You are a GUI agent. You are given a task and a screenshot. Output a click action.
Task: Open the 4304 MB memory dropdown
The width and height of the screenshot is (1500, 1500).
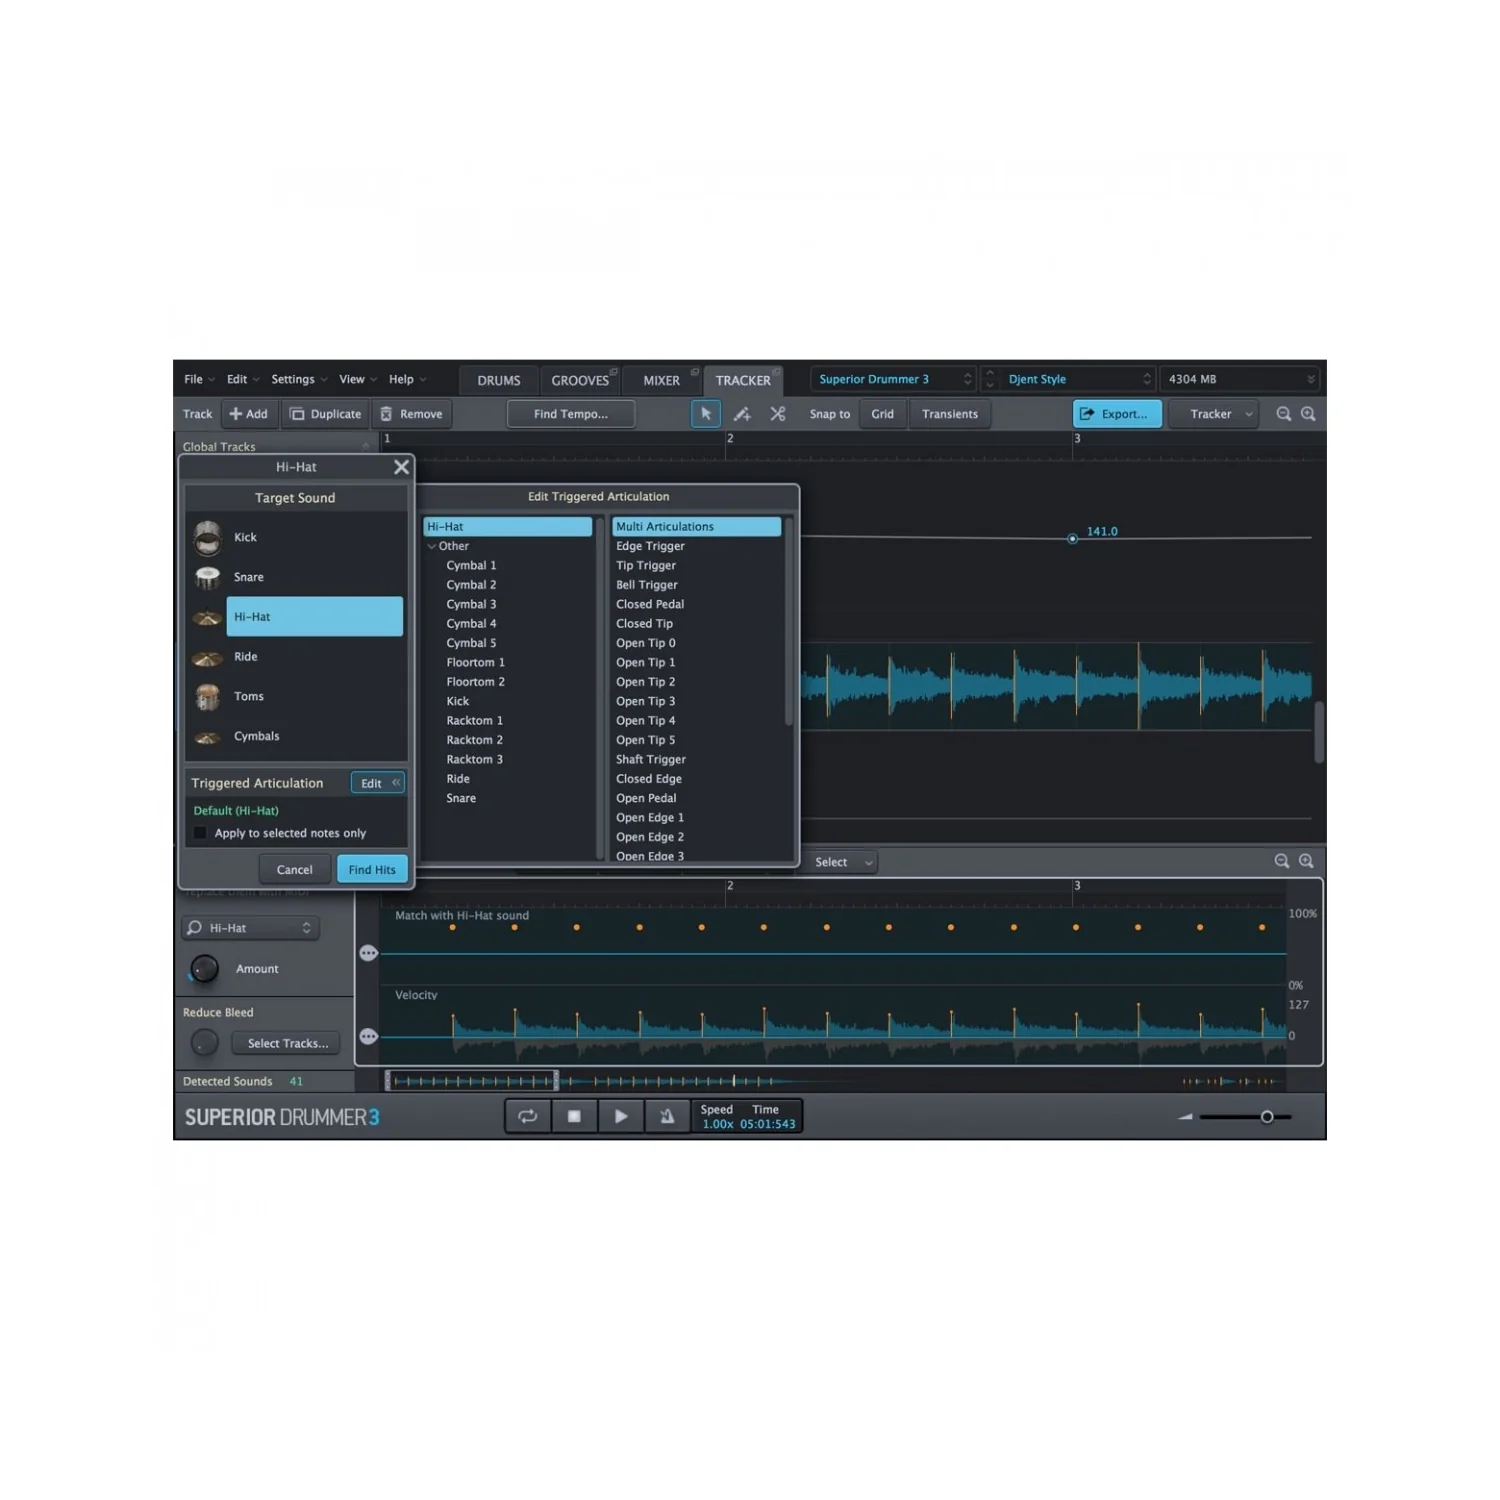pyautogui.click(x=1240, y=379)
